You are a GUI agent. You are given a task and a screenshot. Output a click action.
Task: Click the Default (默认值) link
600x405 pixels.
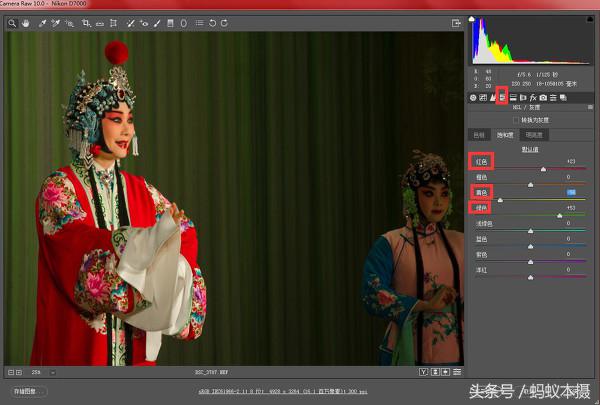tap(530, 149)
